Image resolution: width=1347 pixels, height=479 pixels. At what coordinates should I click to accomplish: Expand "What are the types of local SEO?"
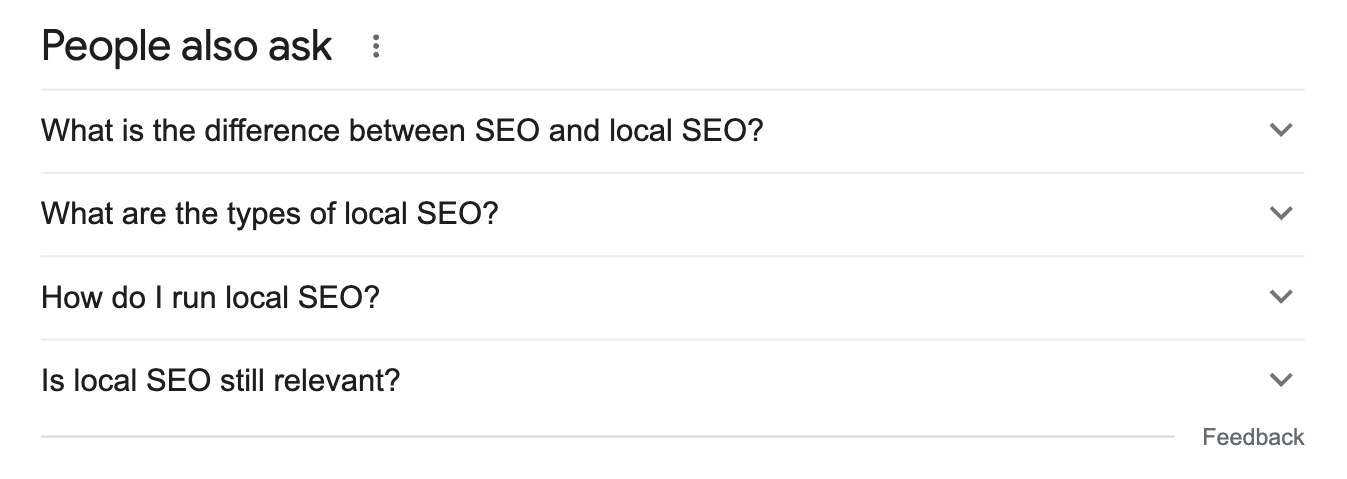(x=269, y=214)
